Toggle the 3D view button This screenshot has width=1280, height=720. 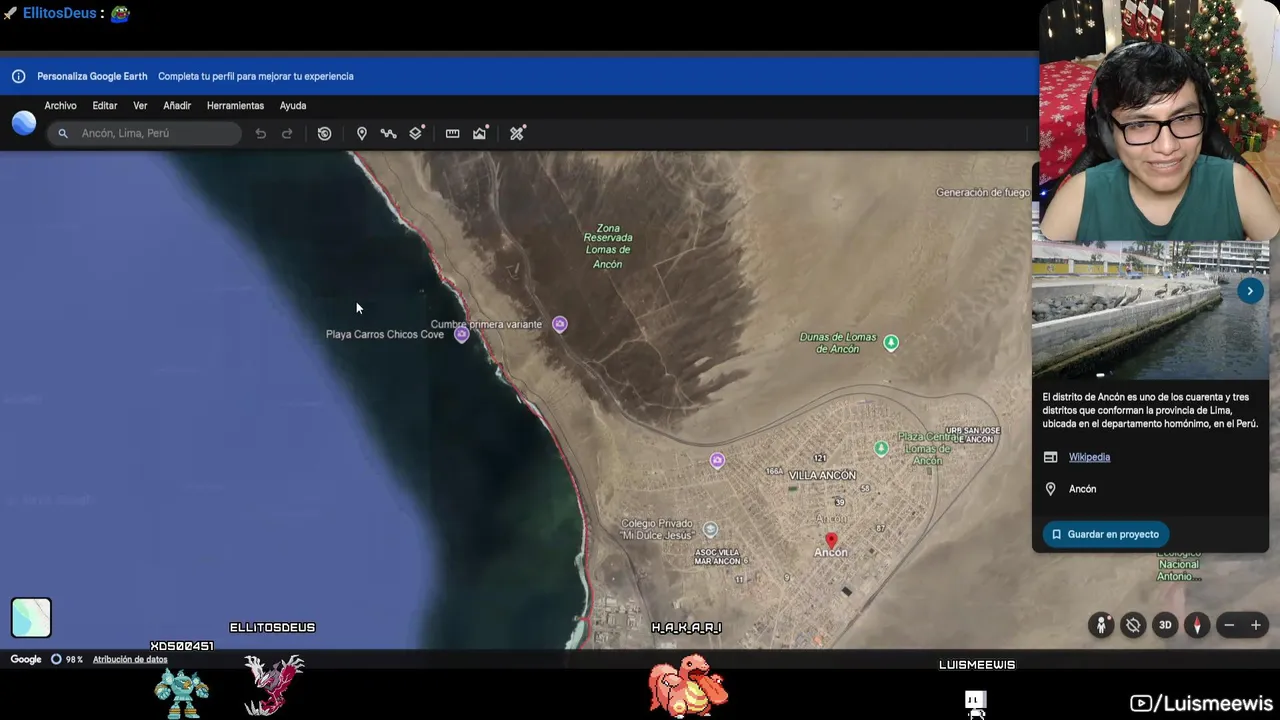pyautogui.click(x=1165, y=625)
